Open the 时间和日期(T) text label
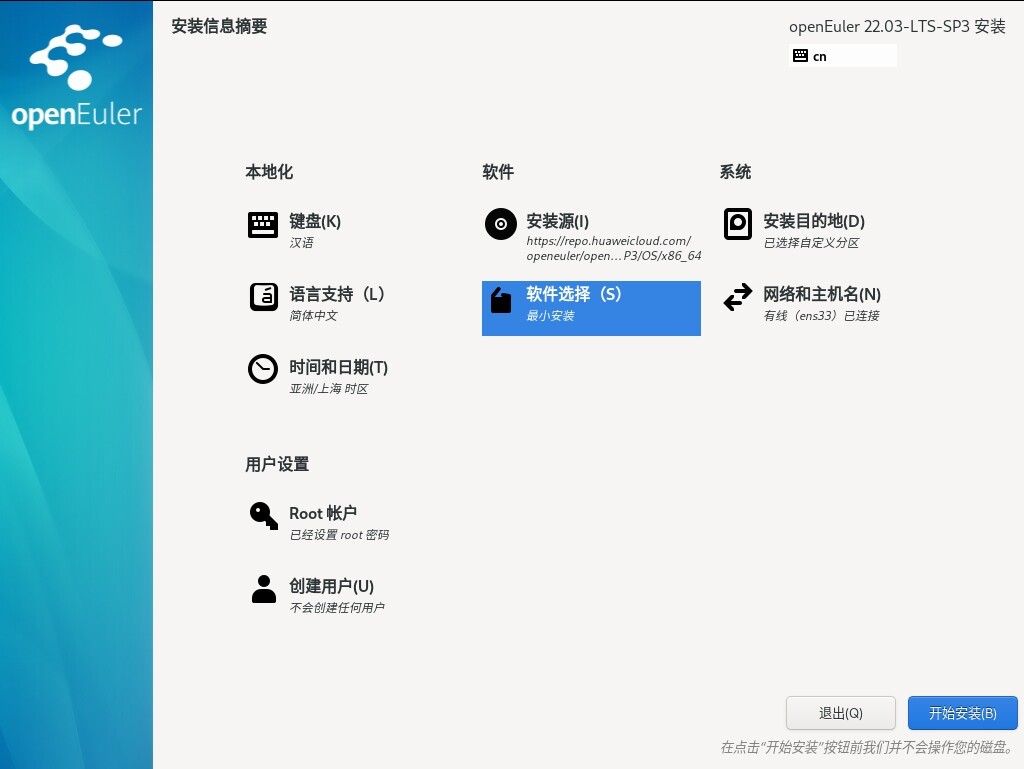 click(x=338, y=367)
